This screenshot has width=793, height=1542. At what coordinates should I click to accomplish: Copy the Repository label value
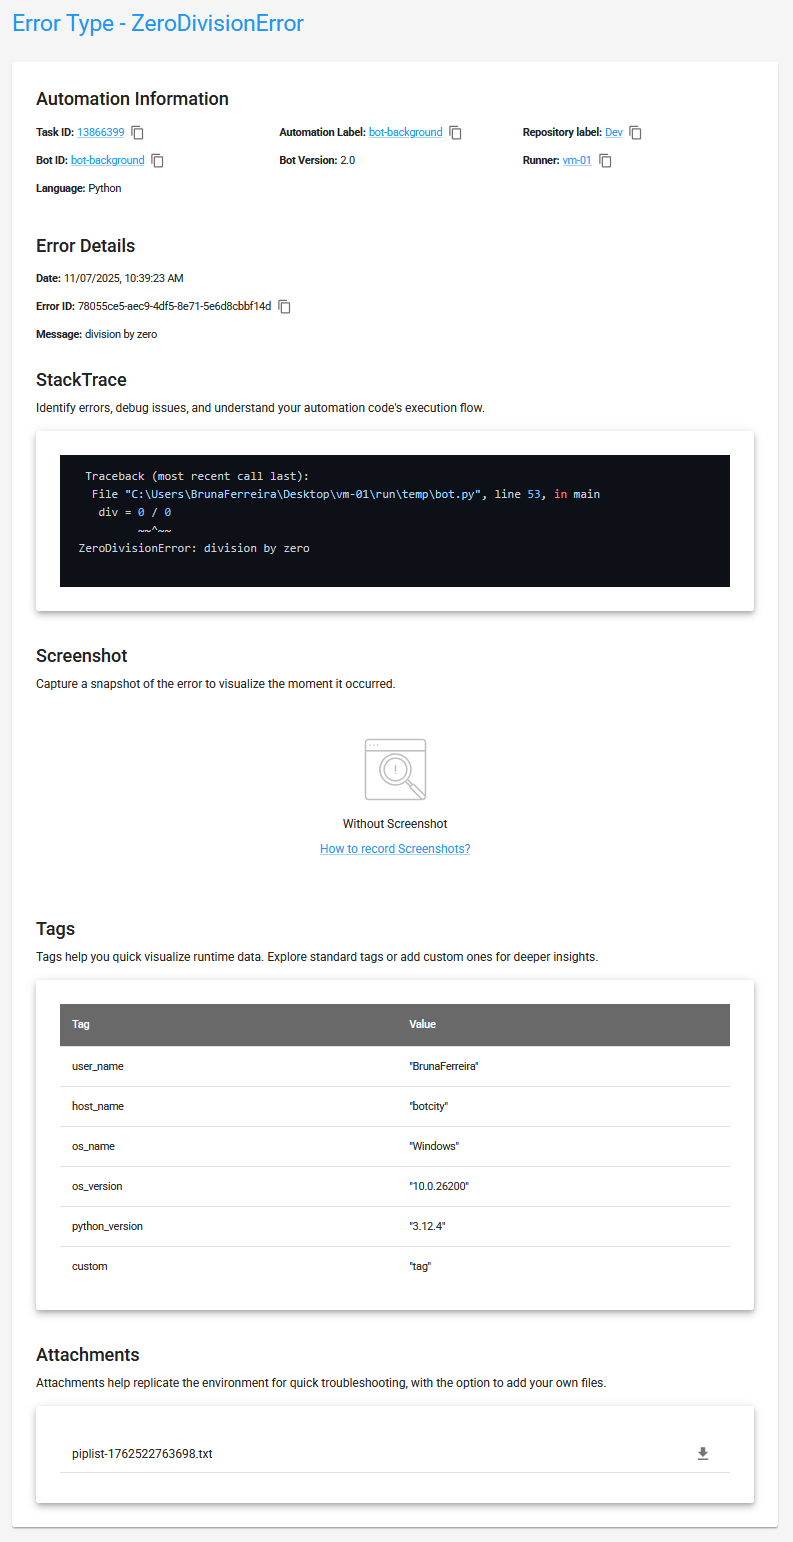[x=635, y=133]
